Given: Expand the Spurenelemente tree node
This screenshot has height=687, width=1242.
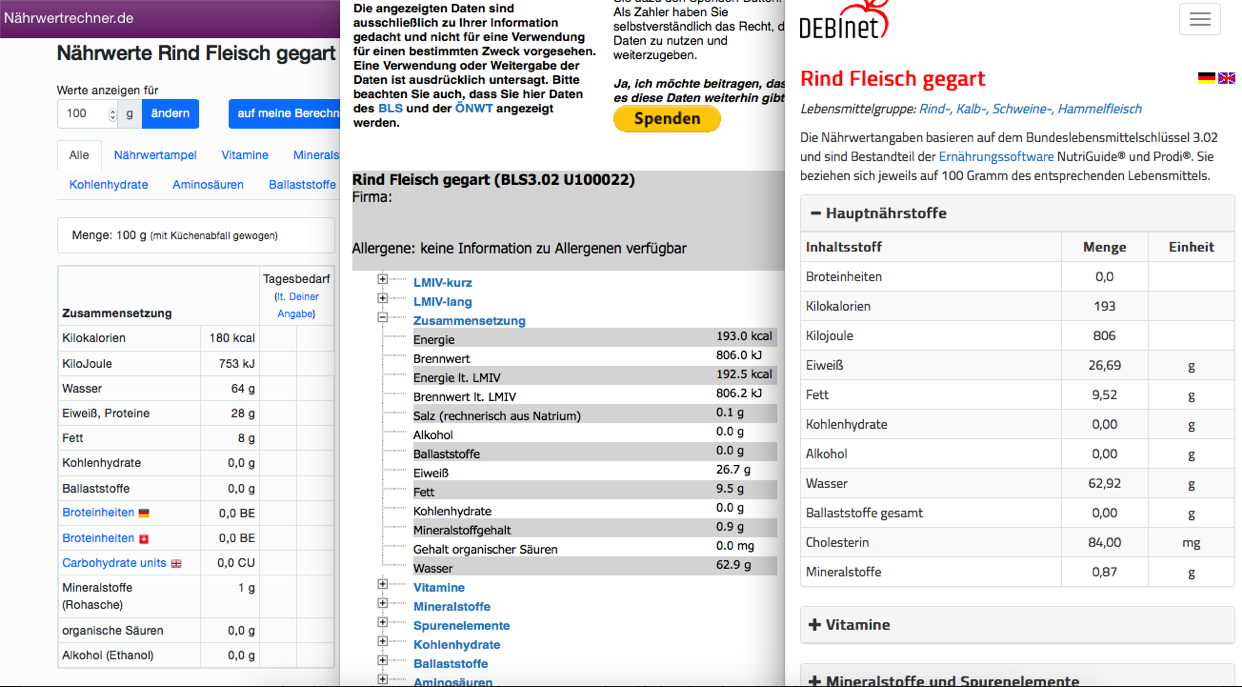Looking at the screenshot, I should click(x=382, y=625).
